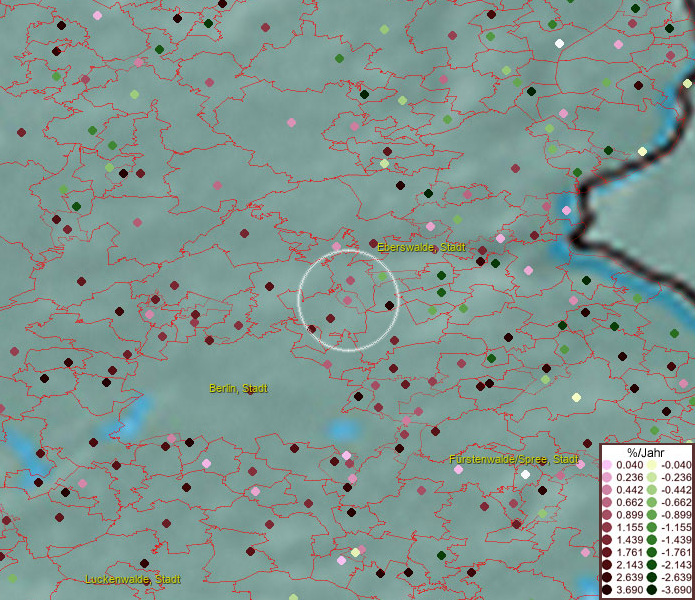This screenshot has height=600, width=695.
Task: Click the Eberswalde, Stadt map label
Action: click(421, 247)
